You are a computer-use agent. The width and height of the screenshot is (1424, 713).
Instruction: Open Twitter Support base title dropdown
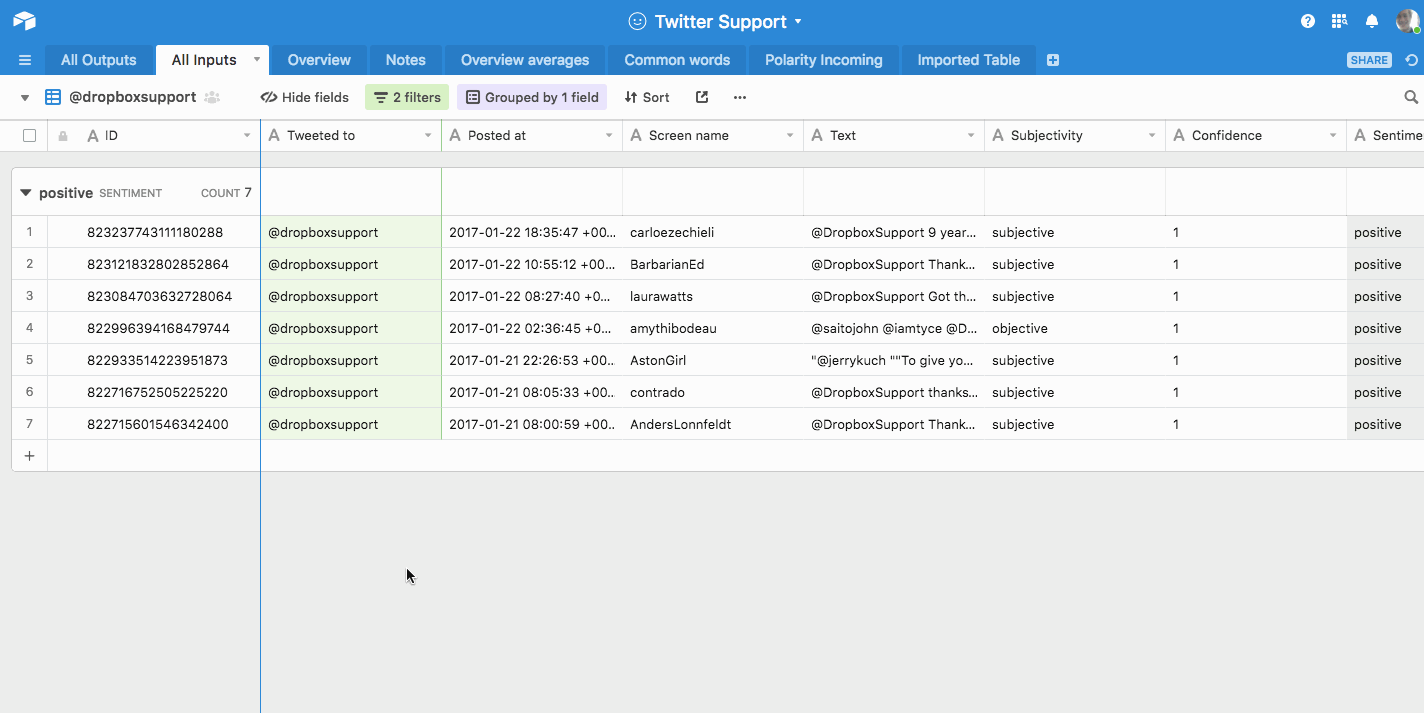pos(797,21)
